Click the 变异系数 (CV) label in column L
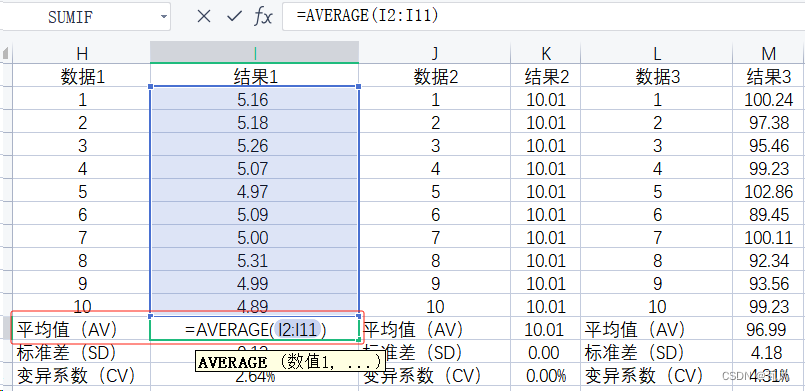Image resolution: width=805 pixels, height=391 pixels. click(644, 376)
